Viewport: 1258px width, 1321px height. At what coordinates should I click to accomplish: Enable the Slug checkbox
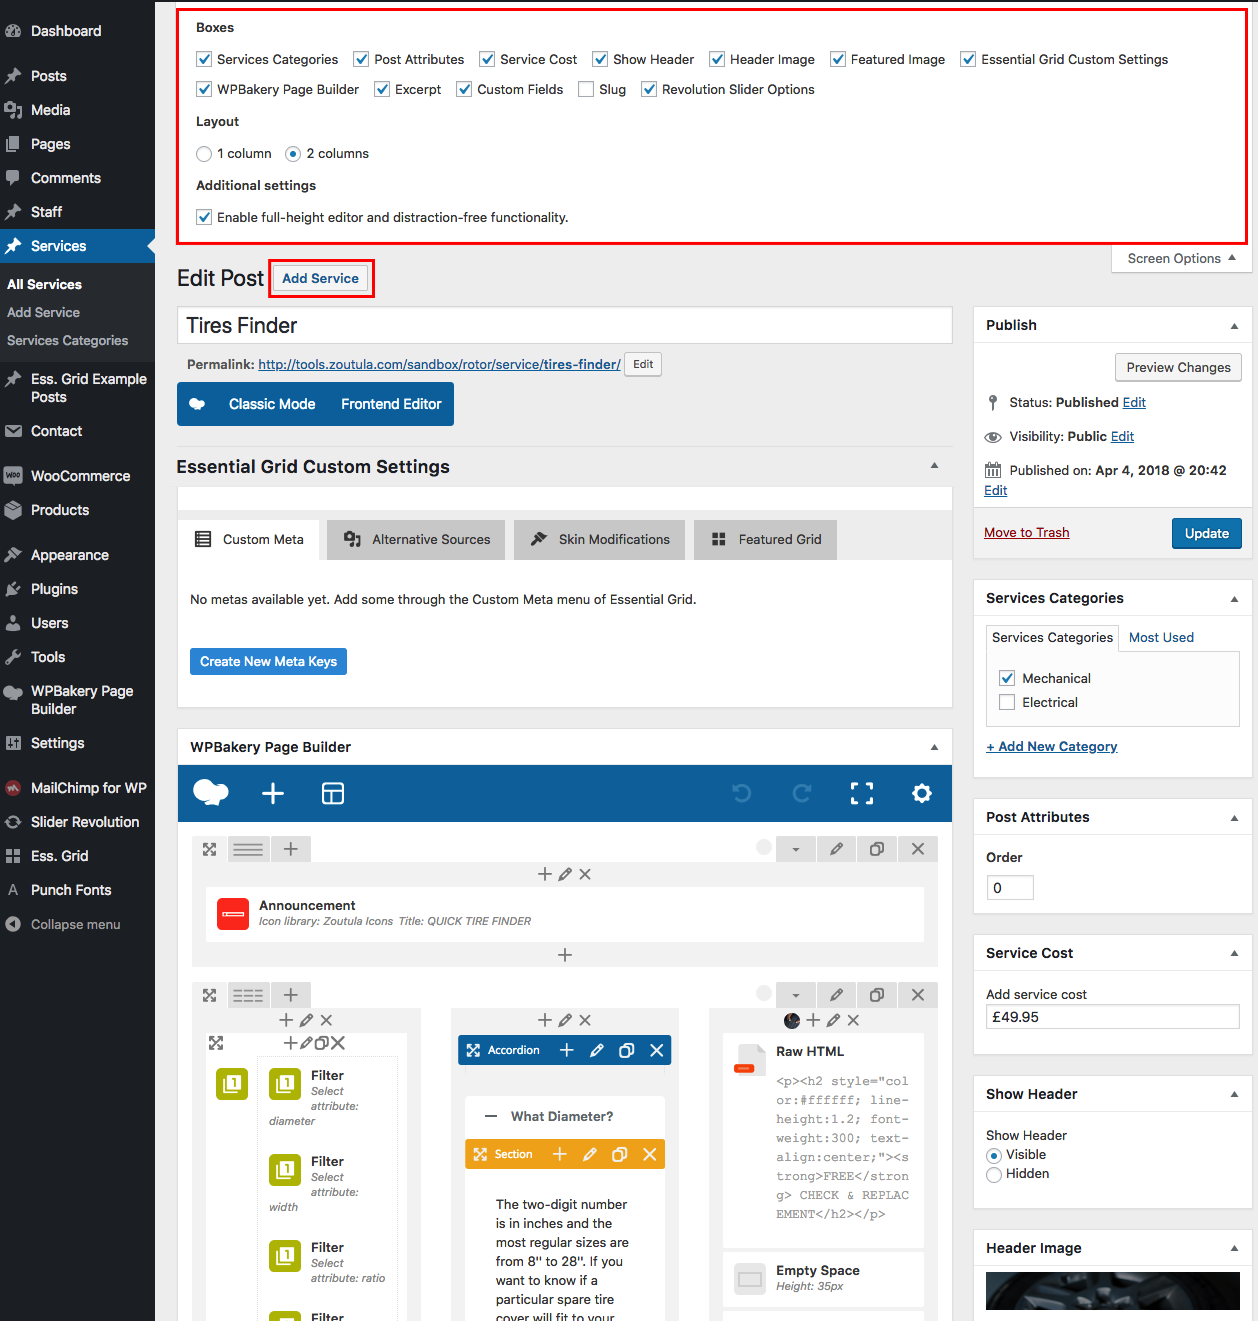click(586, 89)
